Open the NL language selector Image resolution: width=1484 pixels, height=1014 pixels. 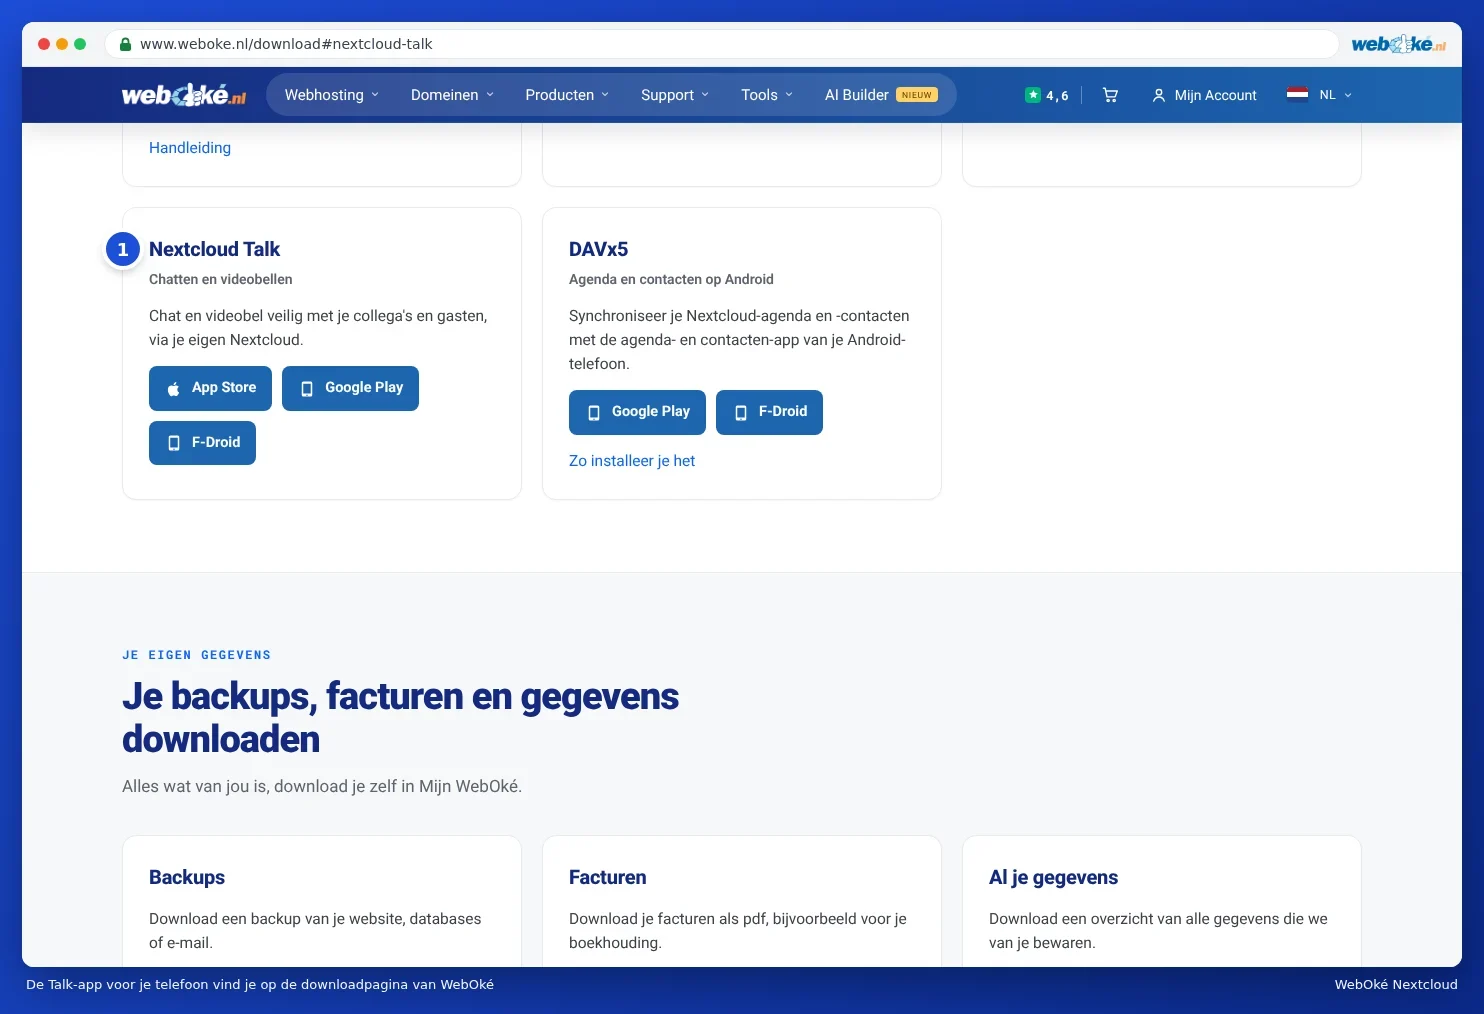pyautogui.click(x=1335, y=95)
